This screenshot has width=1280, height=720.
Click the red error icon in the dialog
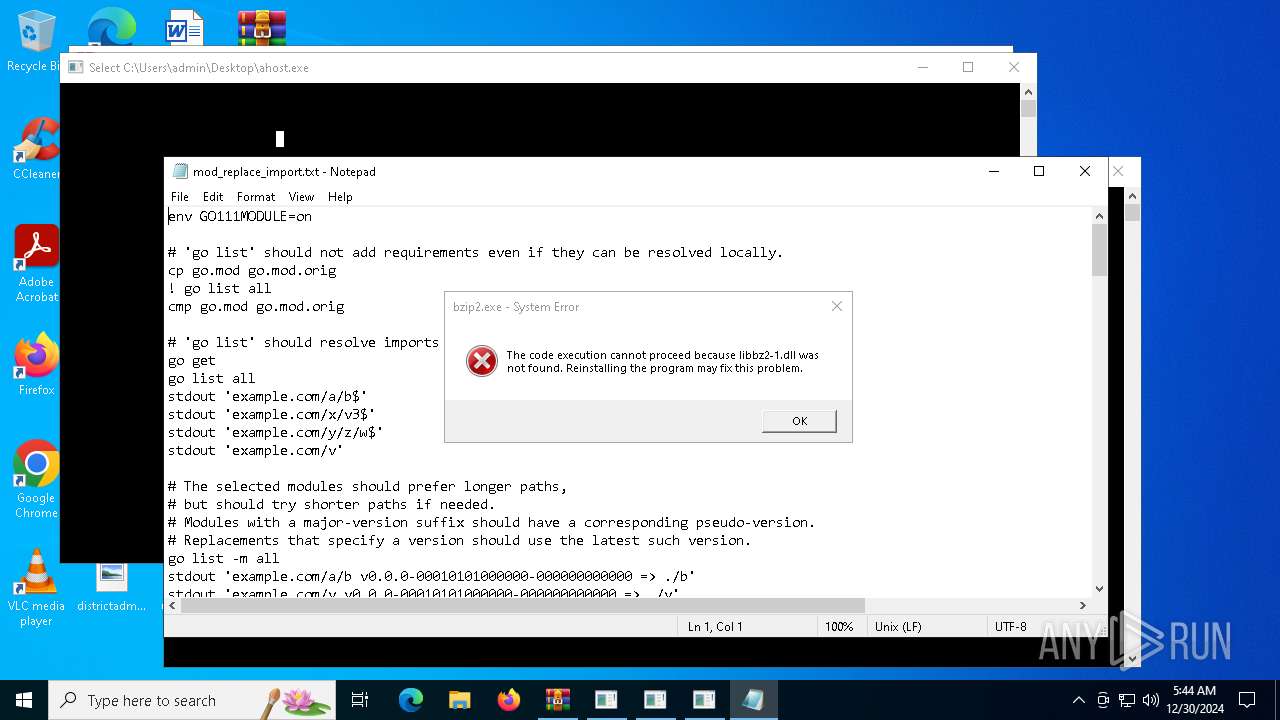(482, 361)
